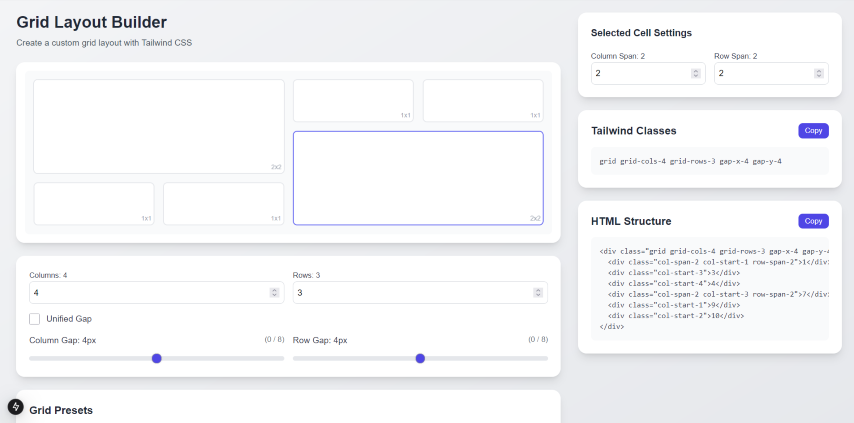Enable the Unified Gap checkbox

coord(35,319)
